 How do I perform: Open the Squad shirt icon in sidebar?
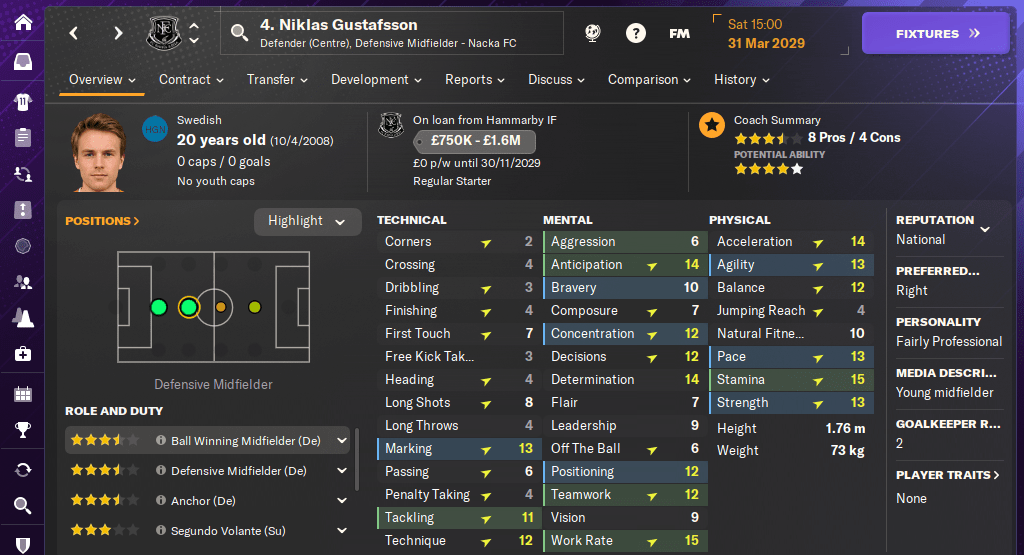click(x=22, y=101)
